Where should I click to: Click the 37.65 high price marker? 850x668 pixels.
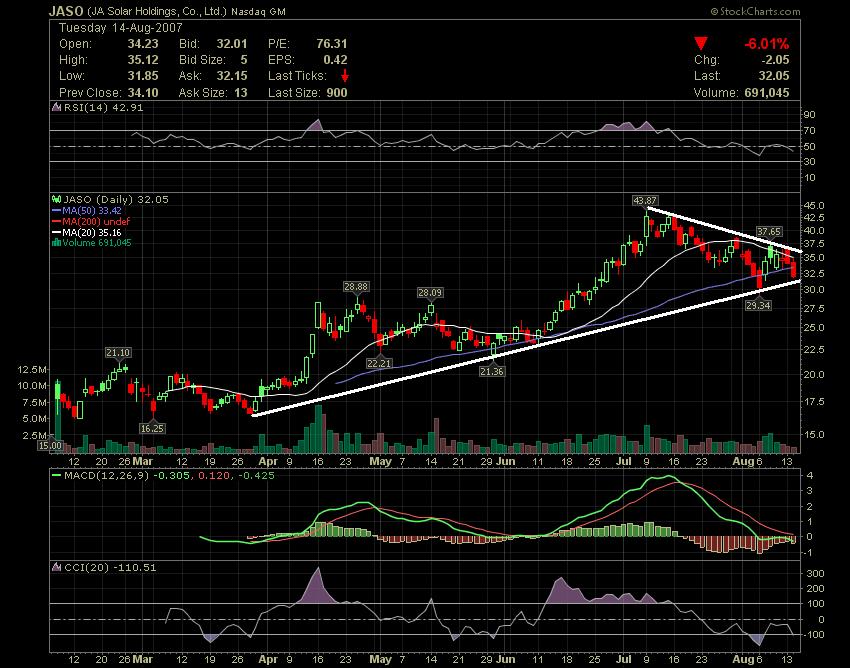(769, 232)
